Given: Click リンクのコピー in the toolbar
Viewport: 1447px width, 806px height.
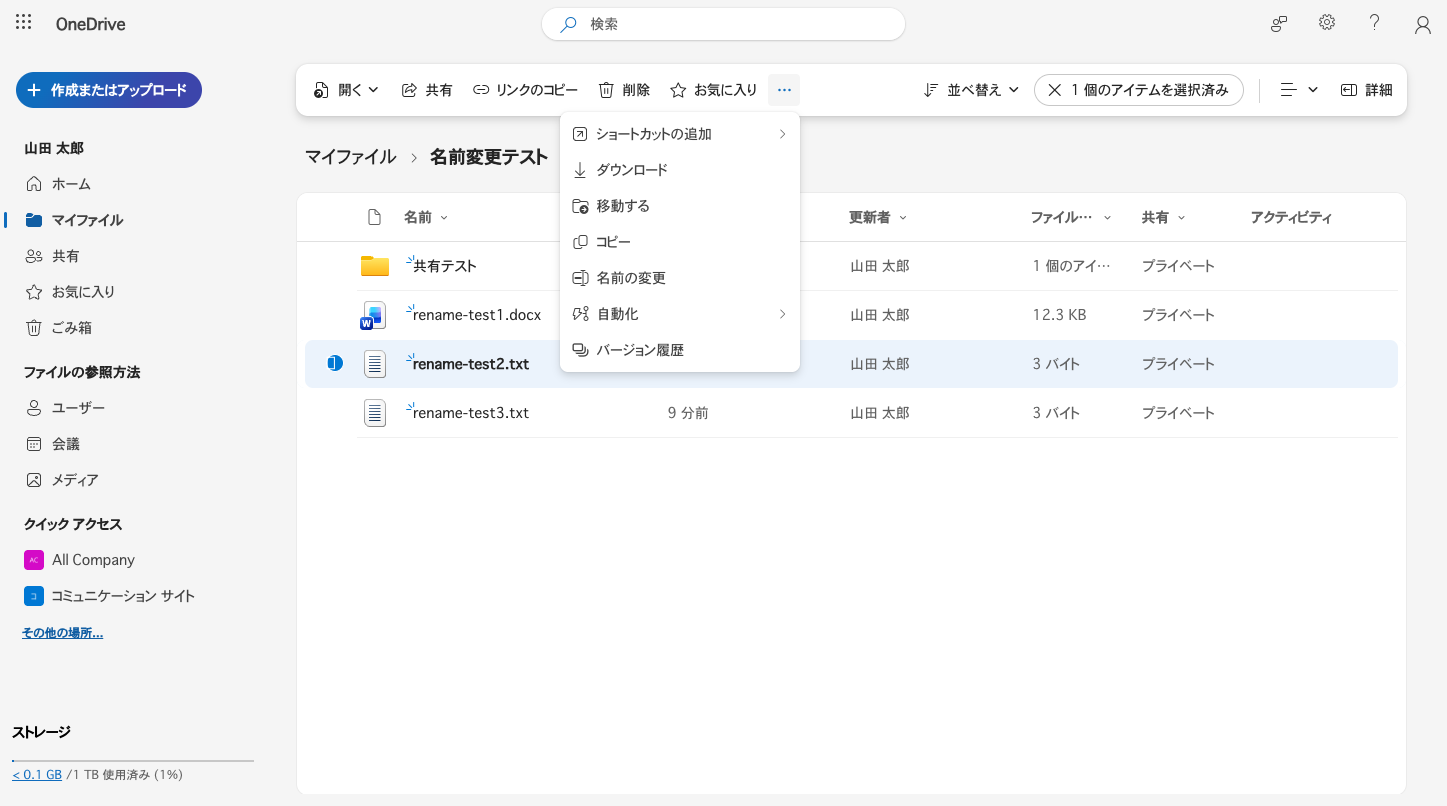Looking at the screenshot, I should click(x=525, y=90).
